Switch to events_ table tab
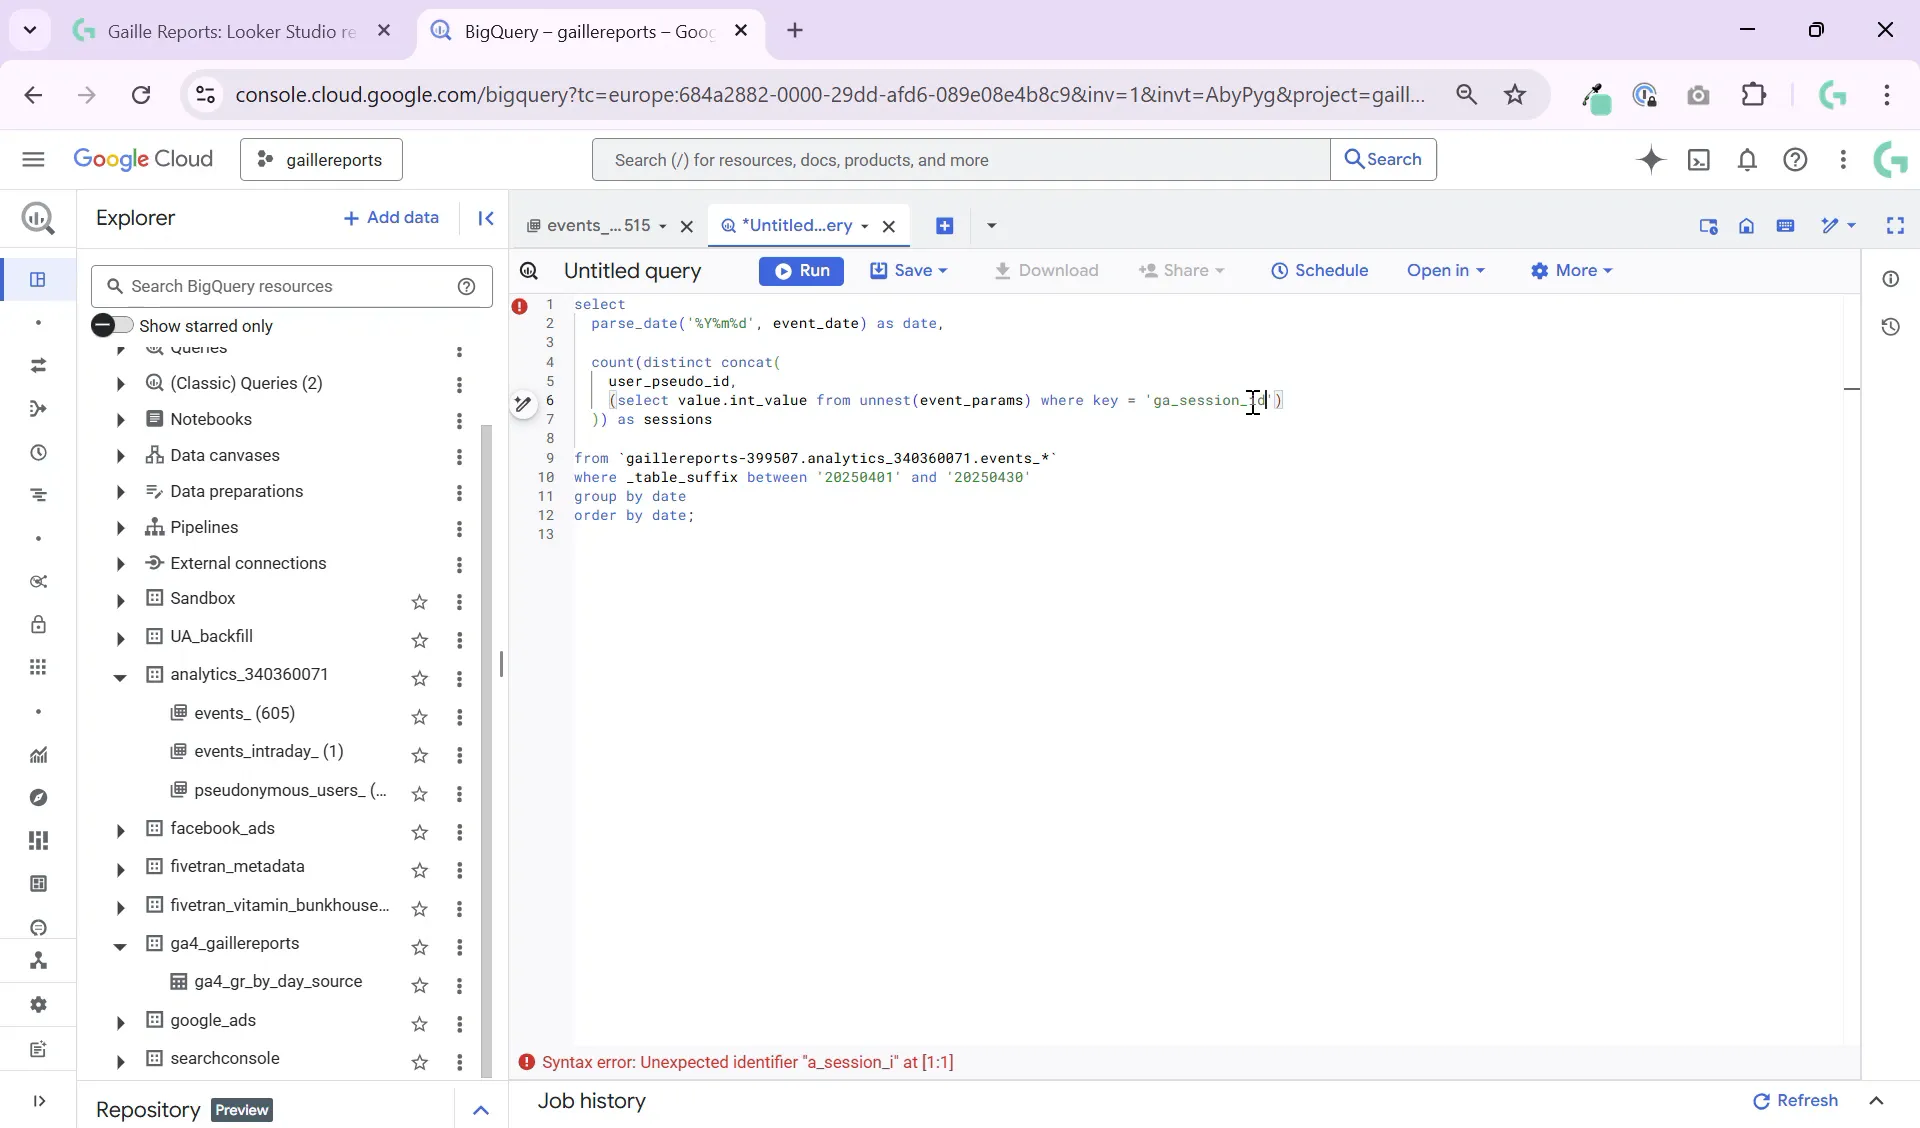 [x=596, y=226]
